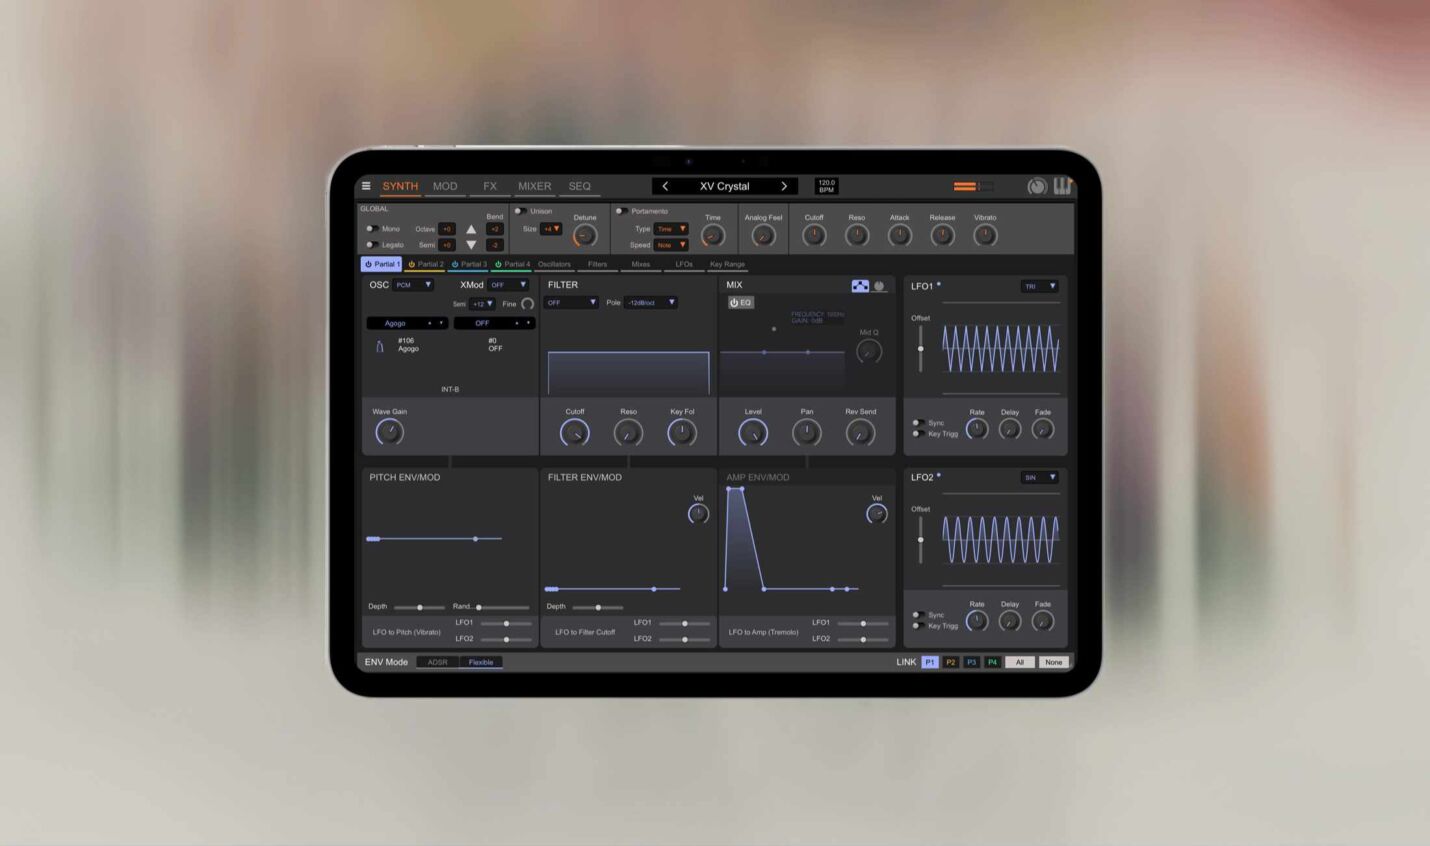1430x846 pixels.
Task: Select the MIX graph view icon
Action: [860, 286]
